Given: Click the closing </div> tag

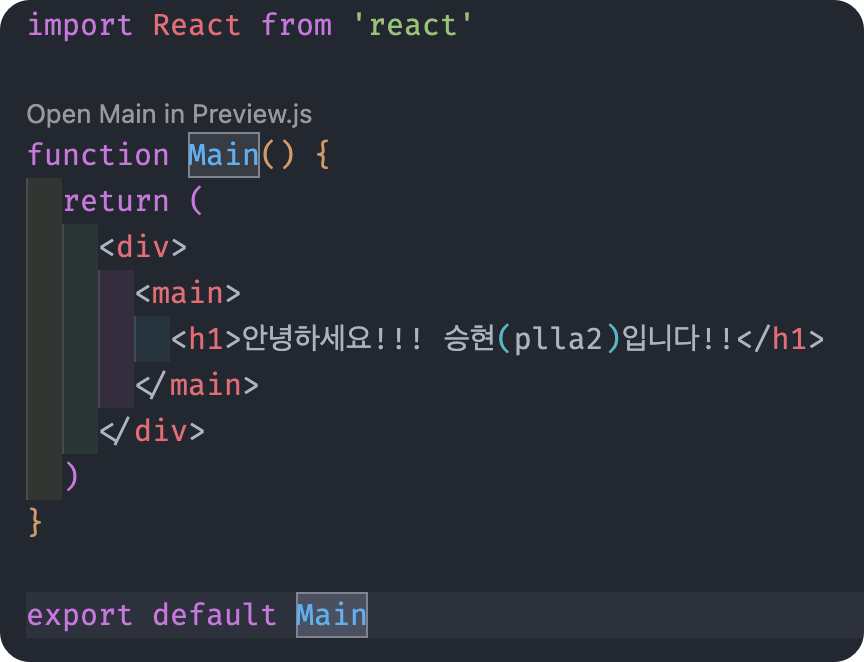Looking at the screenshot, I should 152,430.
